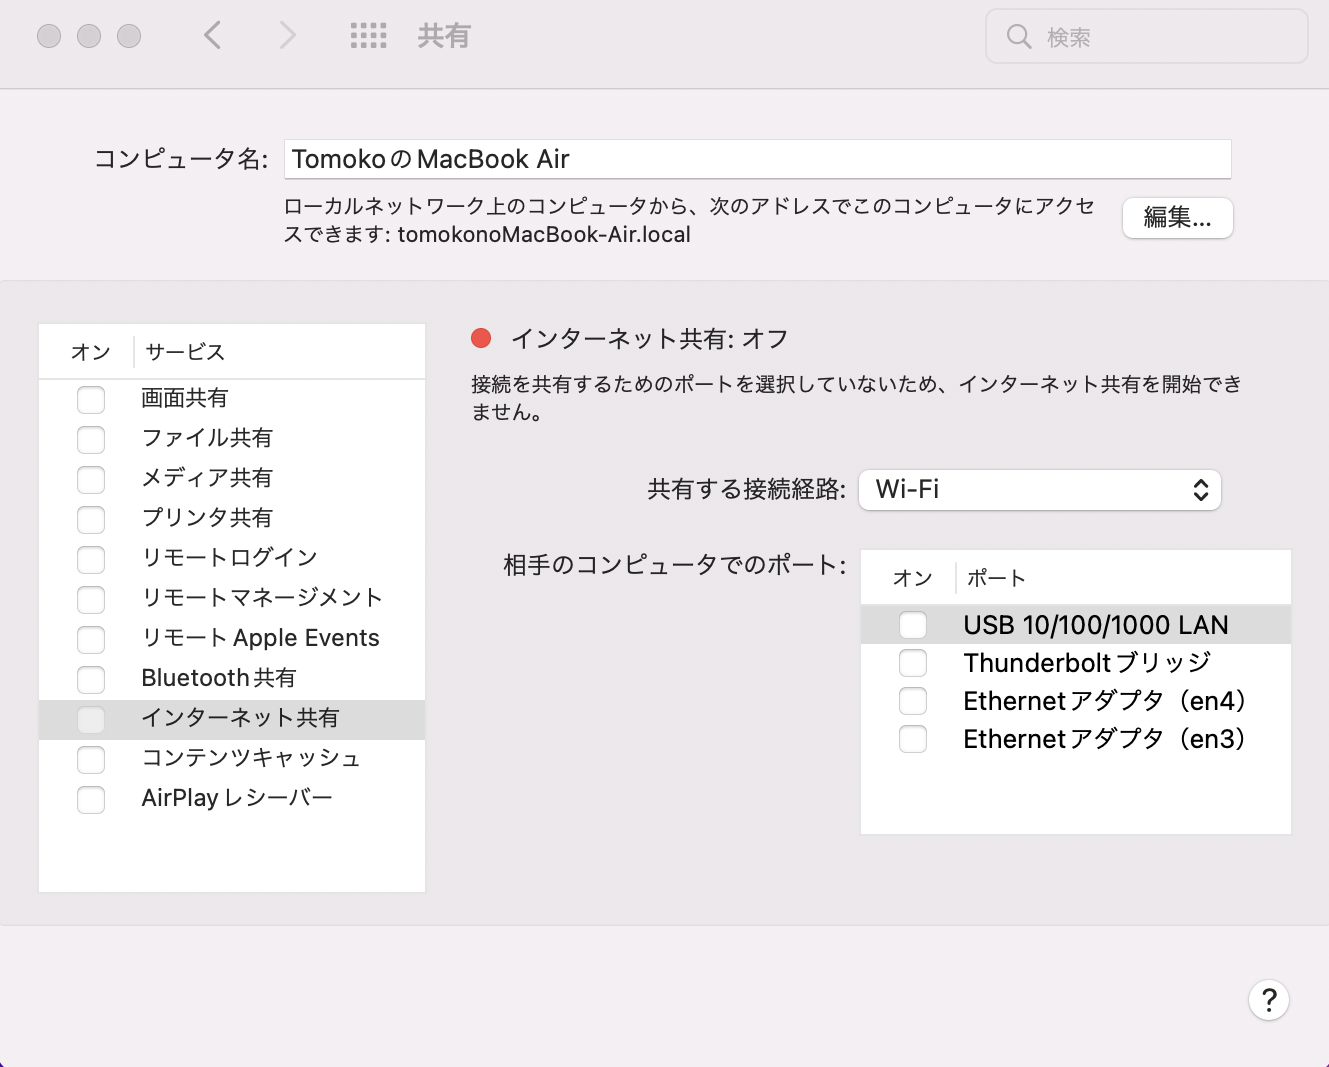Select the Bluetooth 共有 service
The image size is (1329, 1067).
pyautogui.click(x=219, y=678)
